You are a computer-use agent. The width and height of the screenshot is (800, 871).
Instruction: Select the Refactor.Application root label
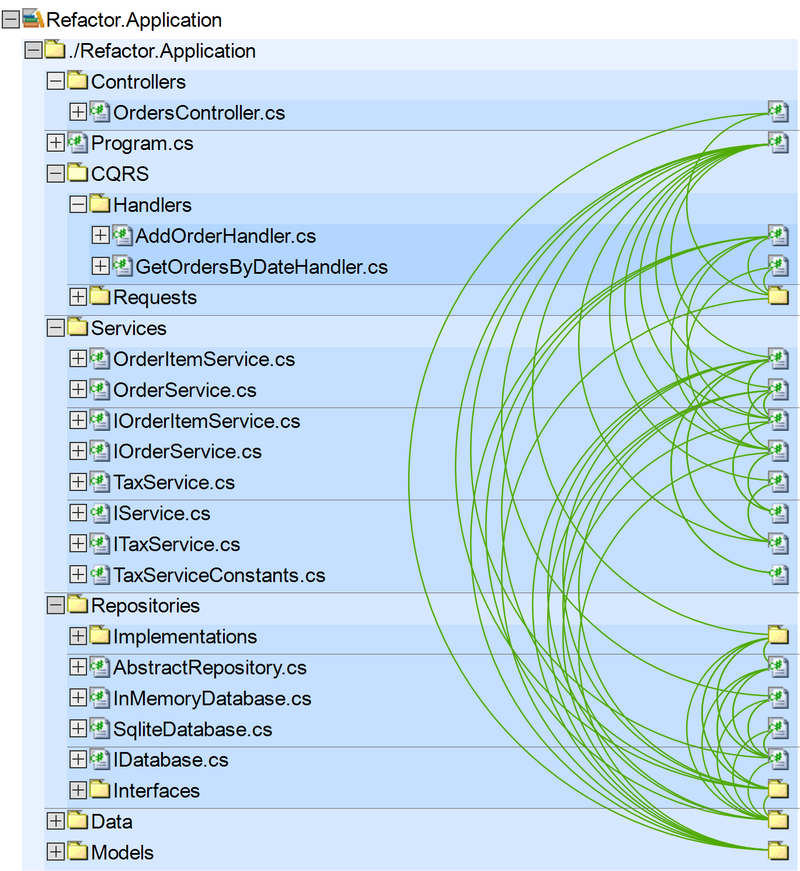(x=134, y=20)
